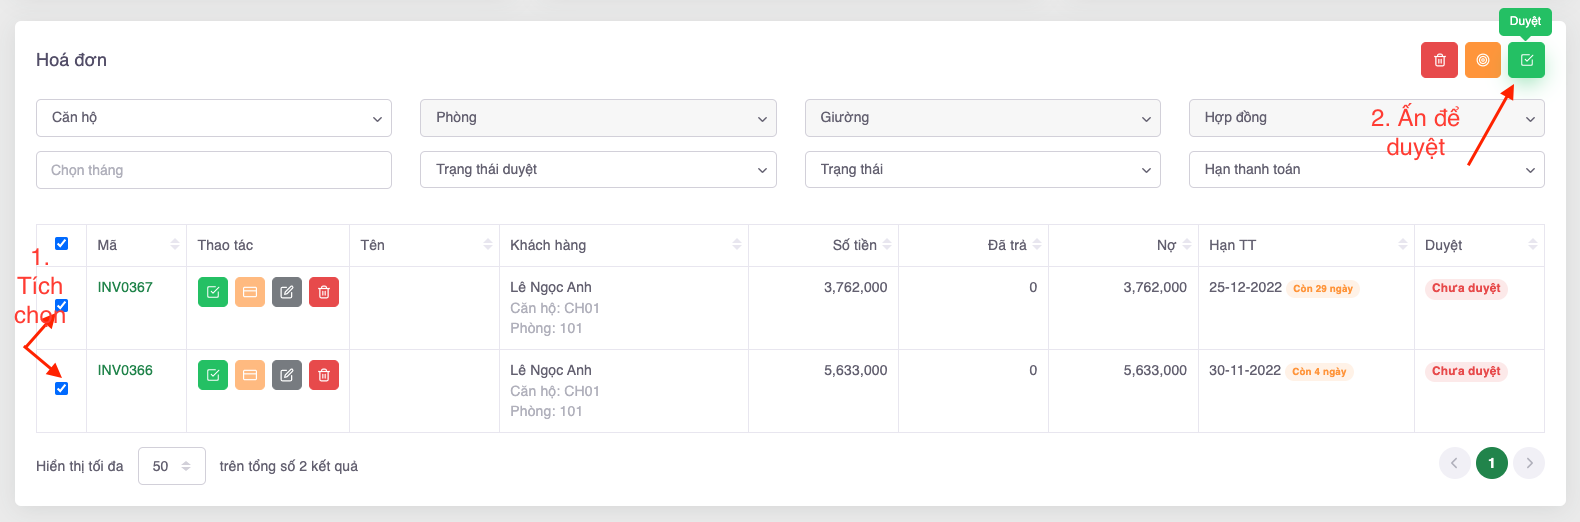Open invoice link INV0367
Viewport: 1580px width, 522px height.
pyautogui.click(x=125, y=287)
